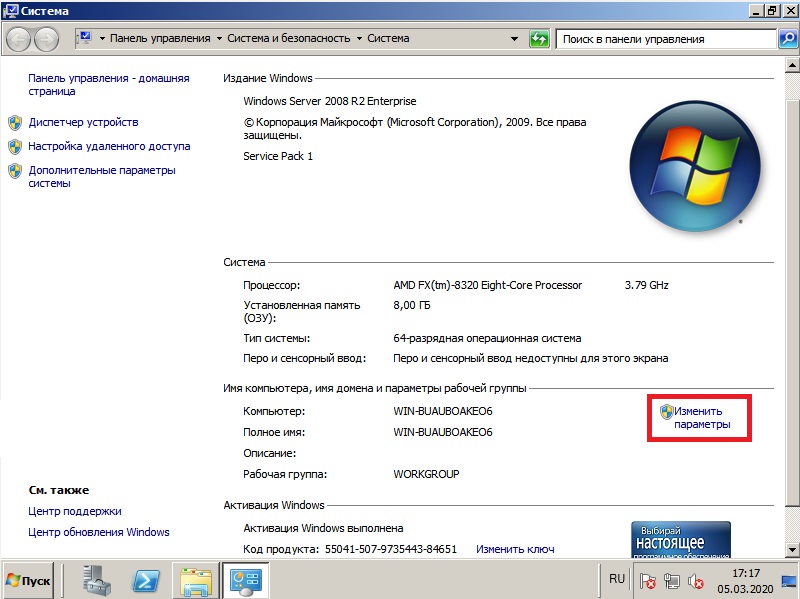Open Server Manager from the taskbar
Image resolution: width=800 pixels, height=599 pixels.
pyautogui.click(x=96, y=581)
